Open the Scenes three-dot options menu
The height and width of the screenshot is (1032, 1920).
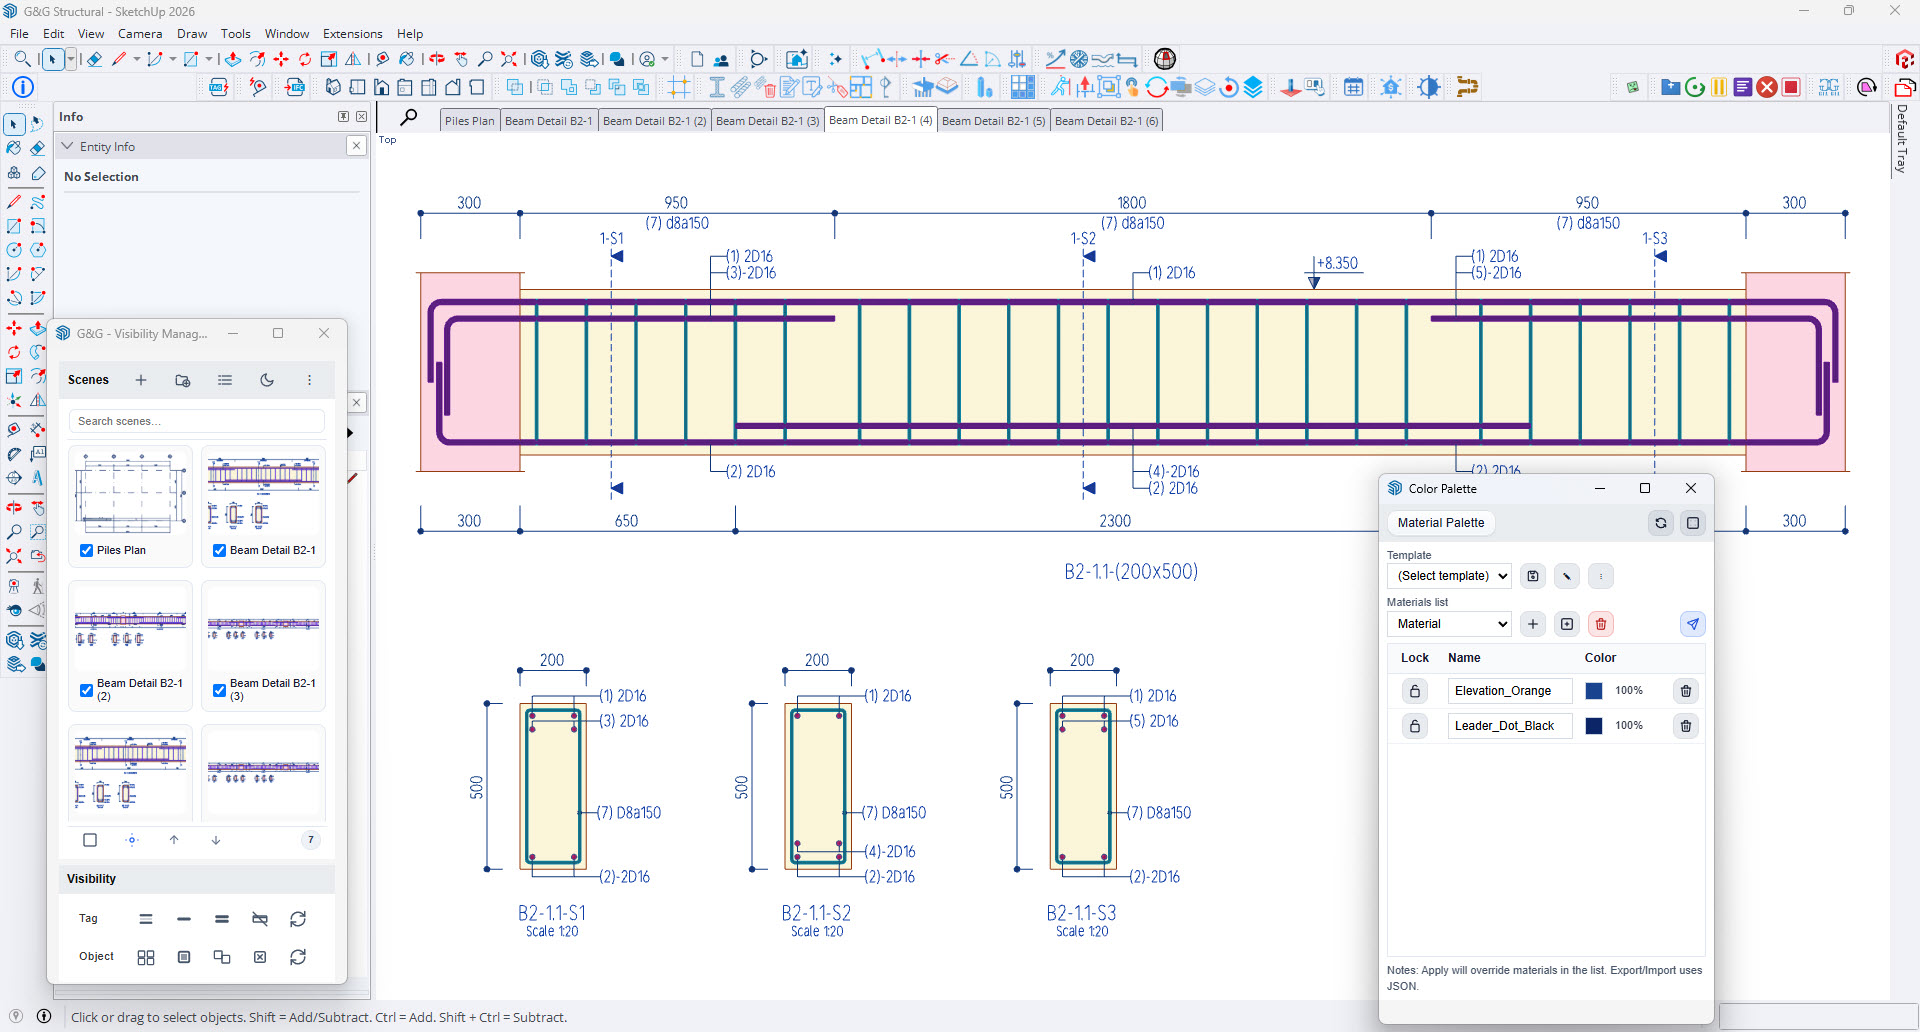click(x=310, y=380)
